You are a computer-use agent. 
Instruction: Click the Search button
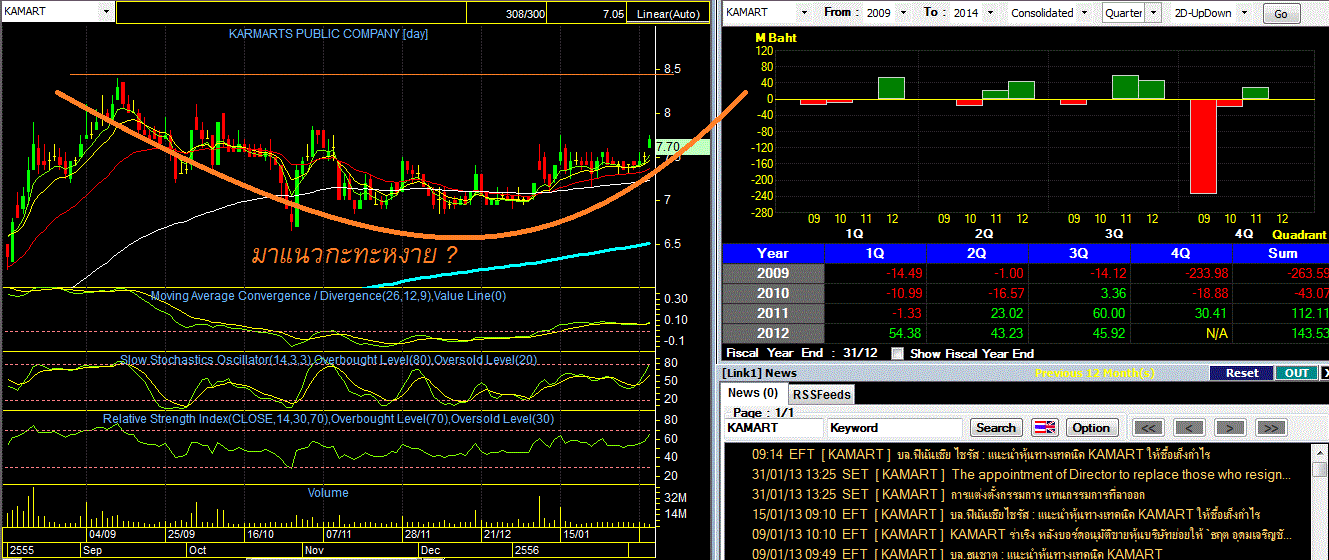(x=995, y=427)
